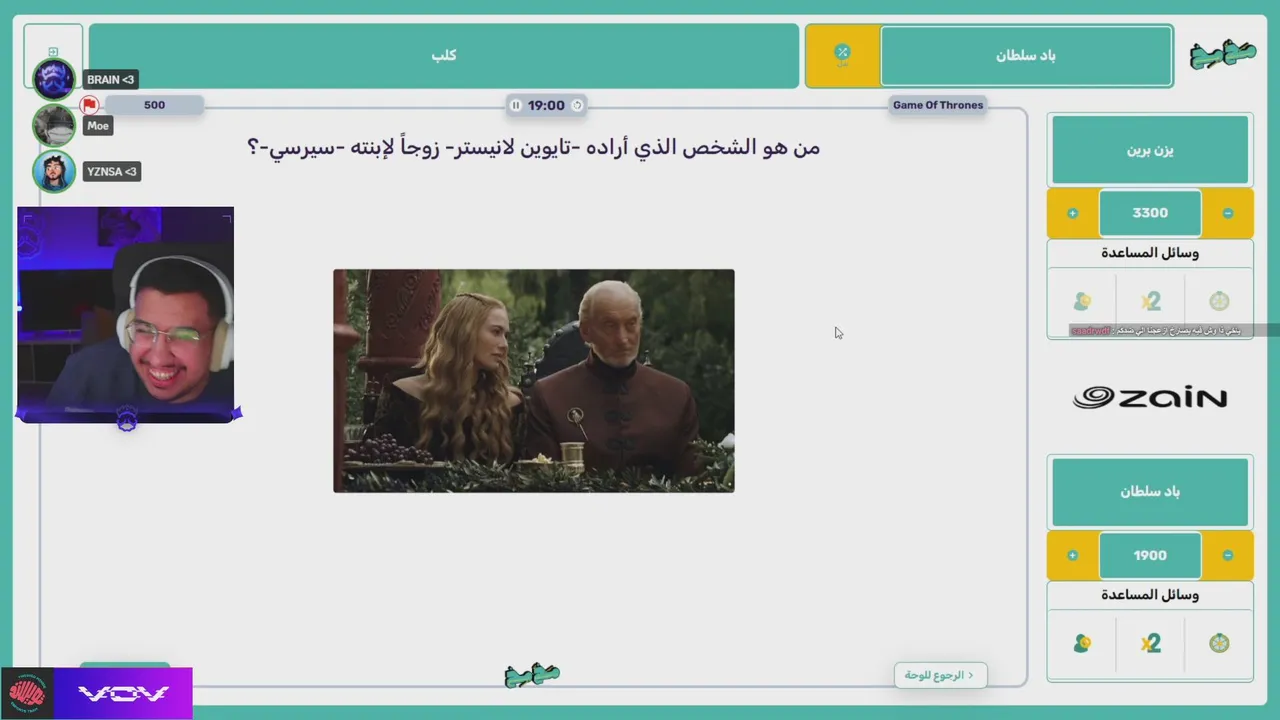Use باد سلطان's x2 double points lifeline
Viewport: 1280px width, 720px height.
(1150, 643)
